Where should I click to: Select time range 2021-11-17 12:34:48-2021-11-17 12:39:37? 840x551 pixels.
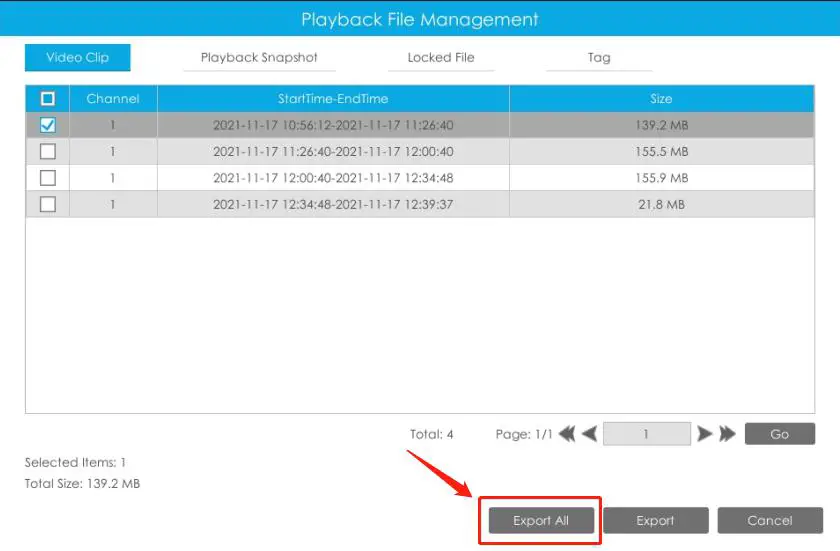tap(333, 204)
